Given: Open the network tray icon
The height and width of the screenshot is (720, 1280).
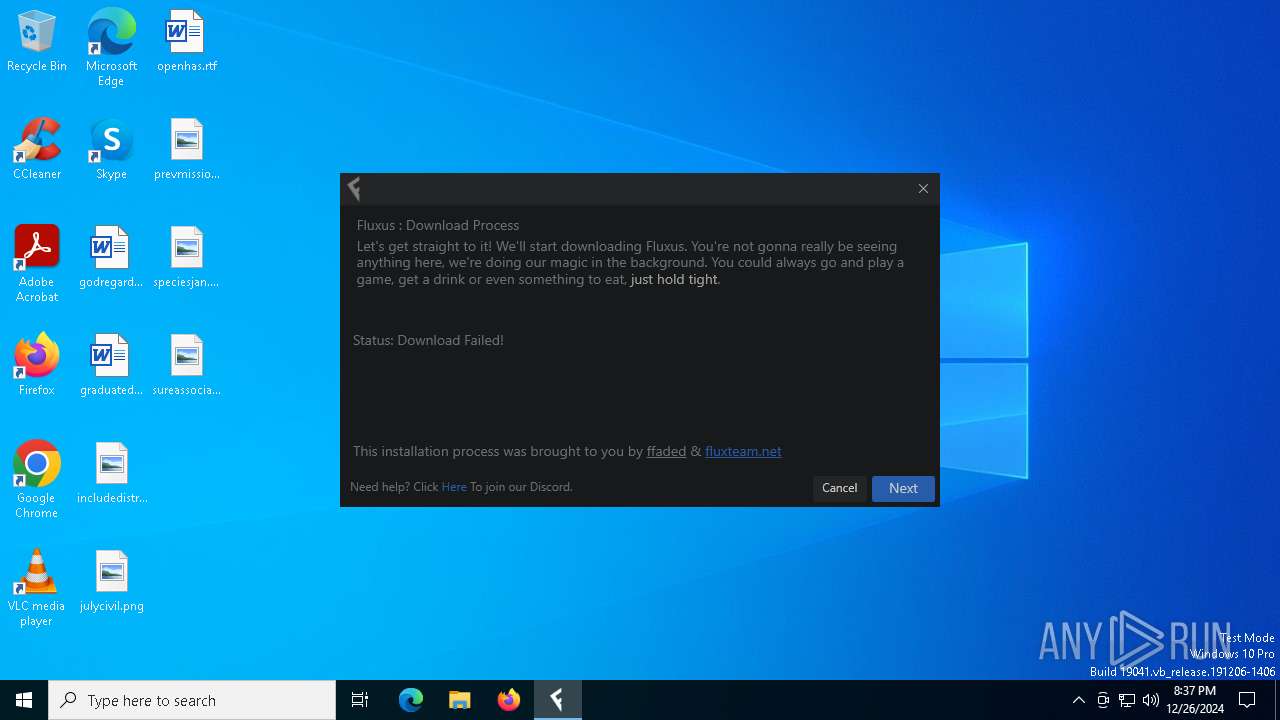Looking at the screenshot, I should [x=1127, y=700].
